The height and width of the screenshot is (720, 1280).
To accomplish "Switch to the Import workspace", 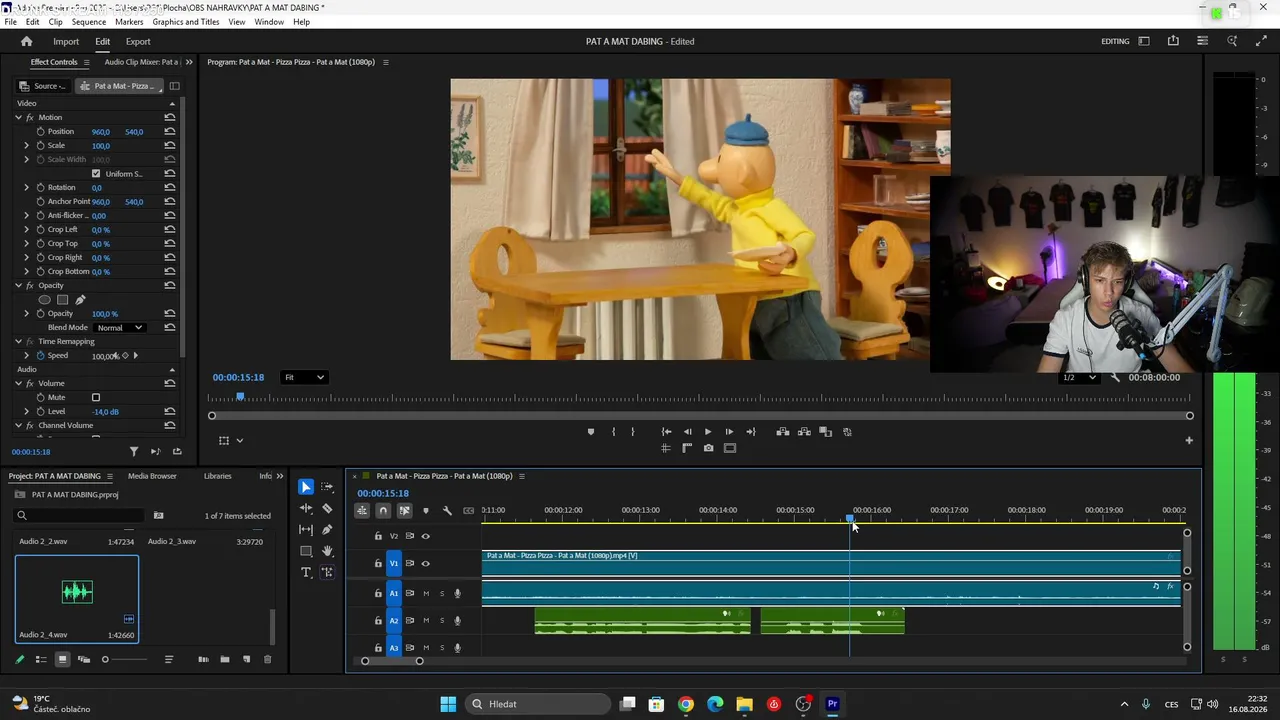I will [66, 42].
